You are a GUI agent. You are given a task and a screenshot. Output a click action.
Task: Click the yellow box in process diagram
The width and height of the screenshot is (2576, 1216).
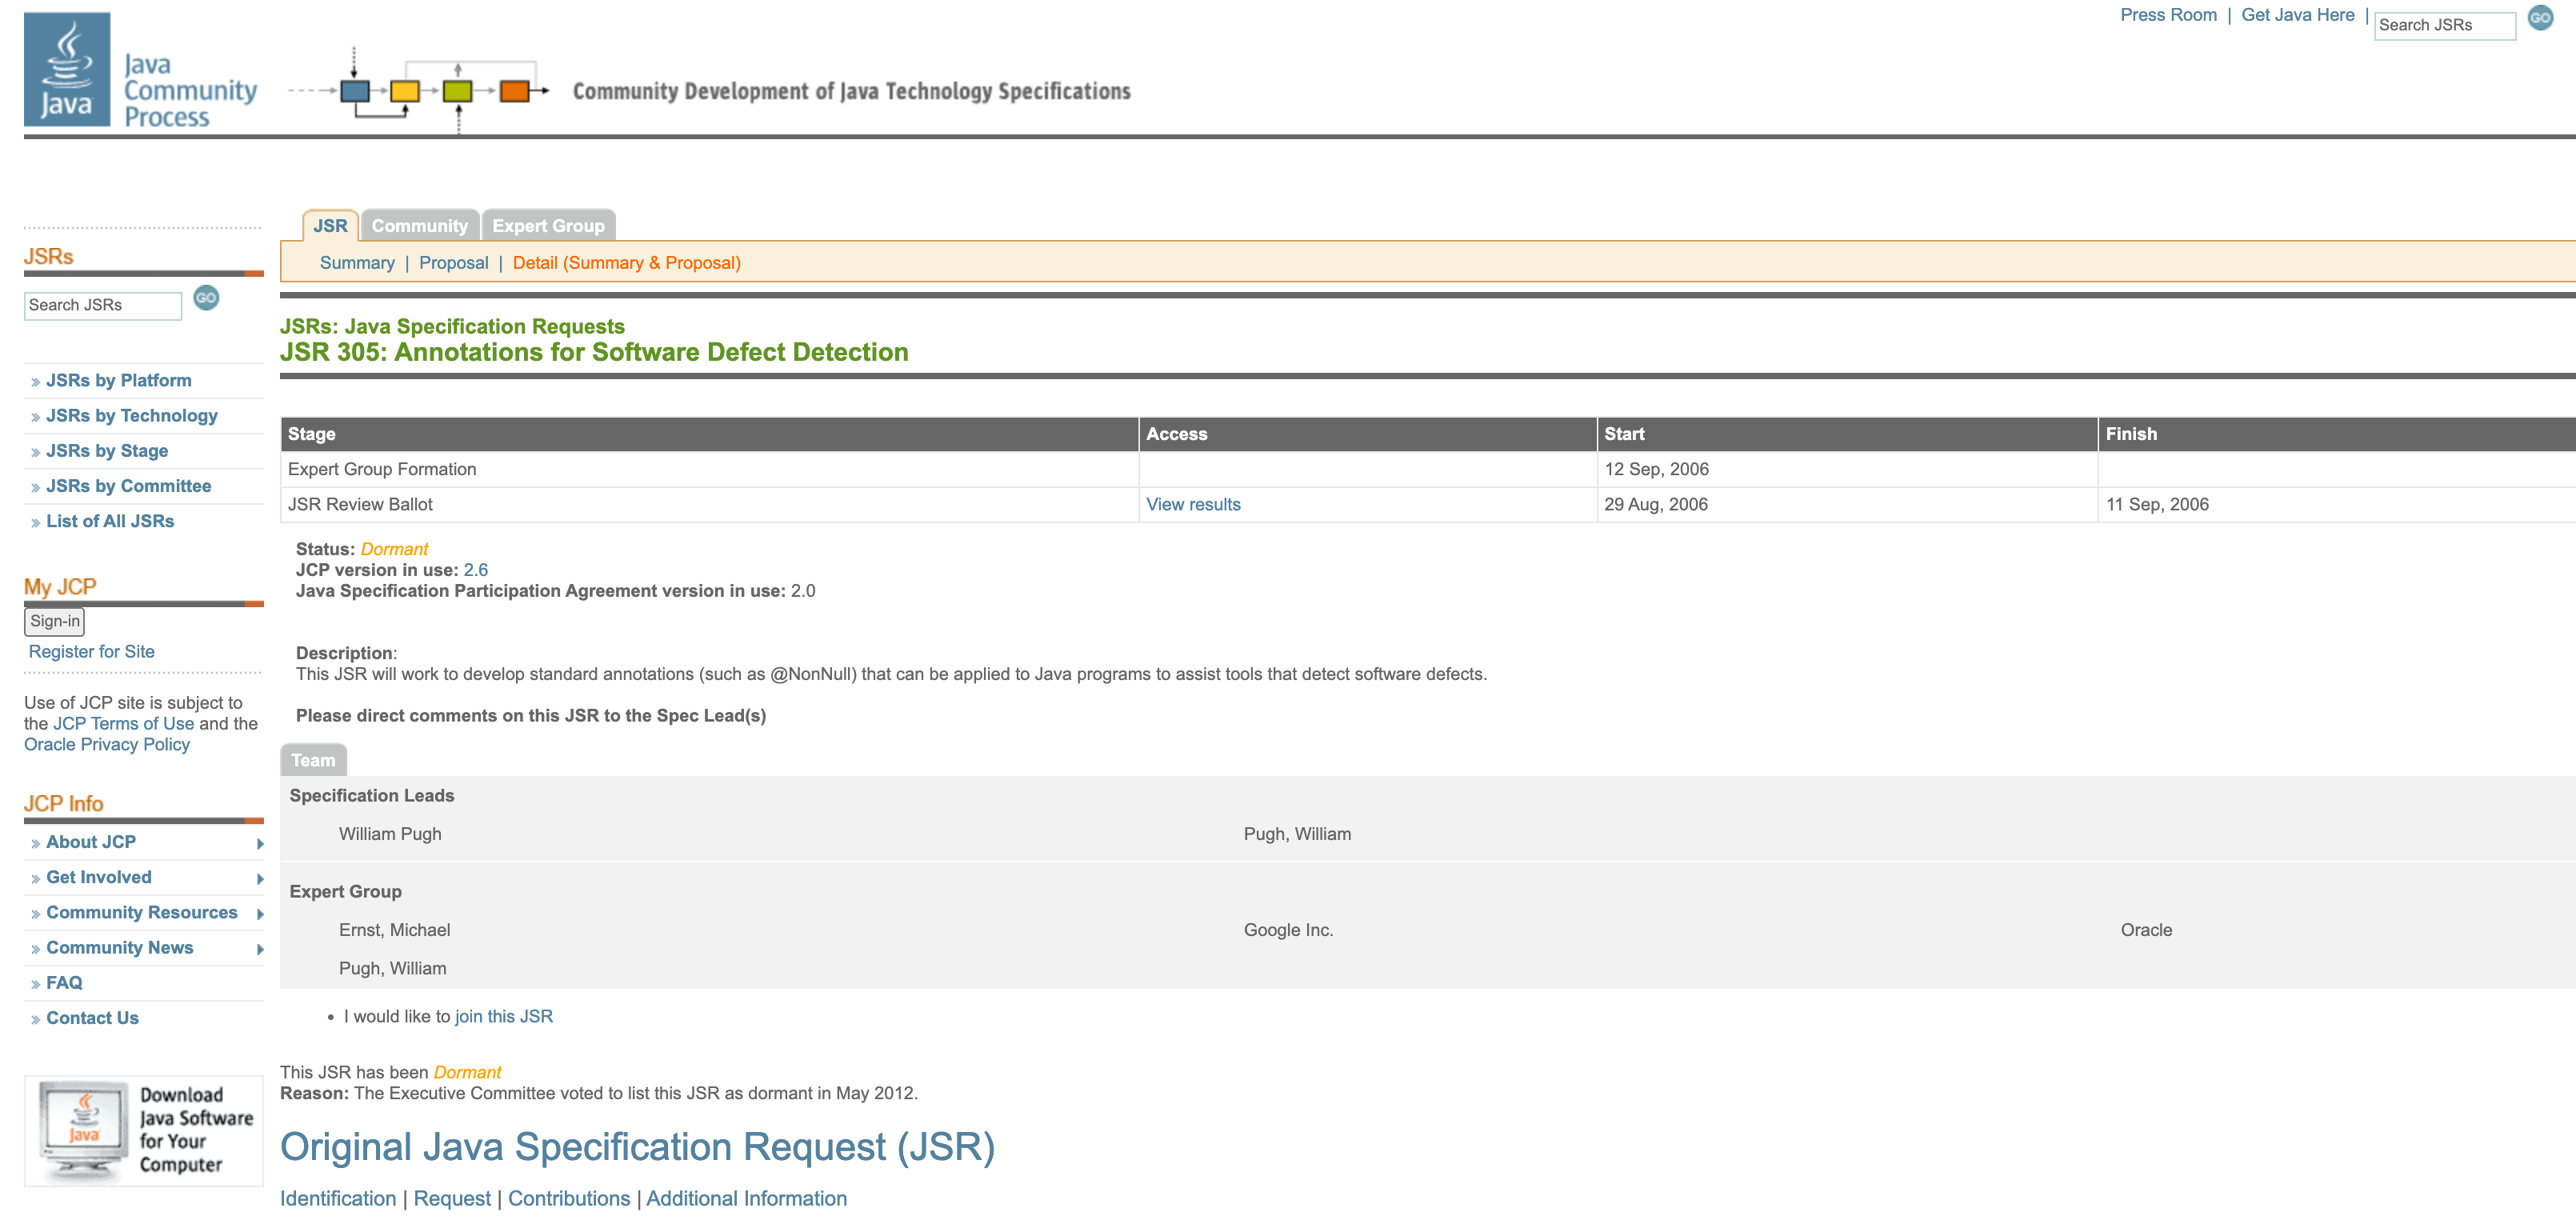[x=404, y=91]
